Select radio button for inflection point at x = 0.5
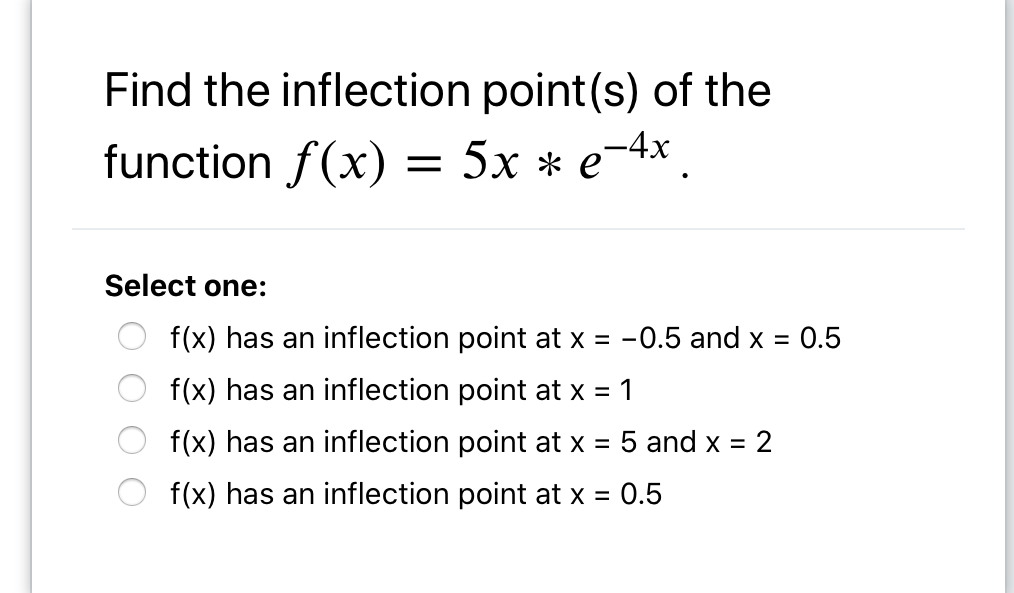1014x593 pixels. [132, 493]
